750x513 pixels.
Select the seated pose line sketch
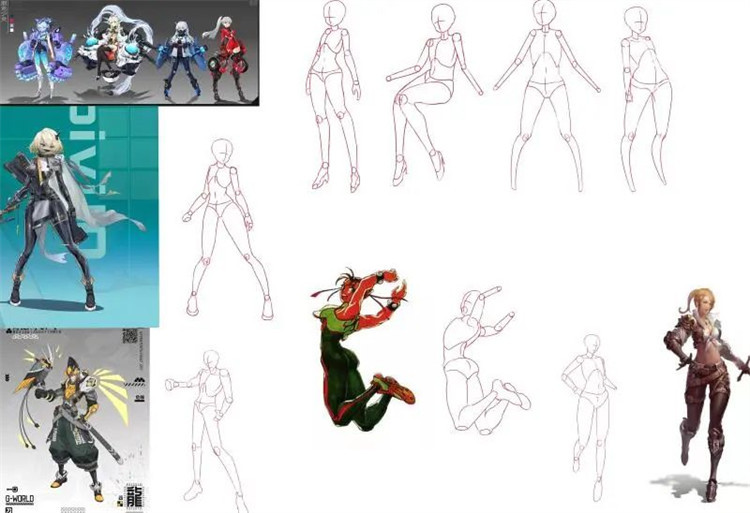433,95
